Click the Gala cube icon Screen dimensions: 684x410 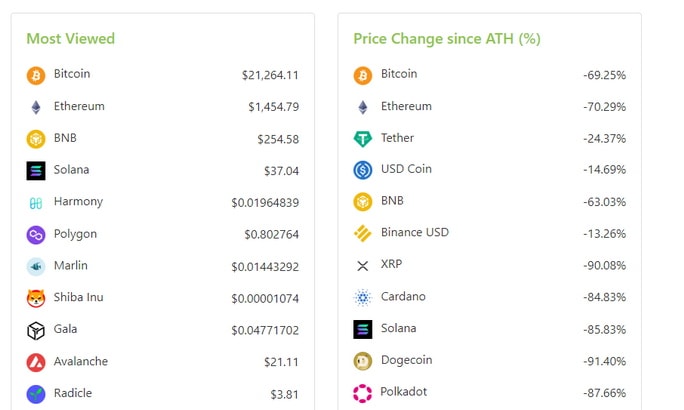point(36,331)
